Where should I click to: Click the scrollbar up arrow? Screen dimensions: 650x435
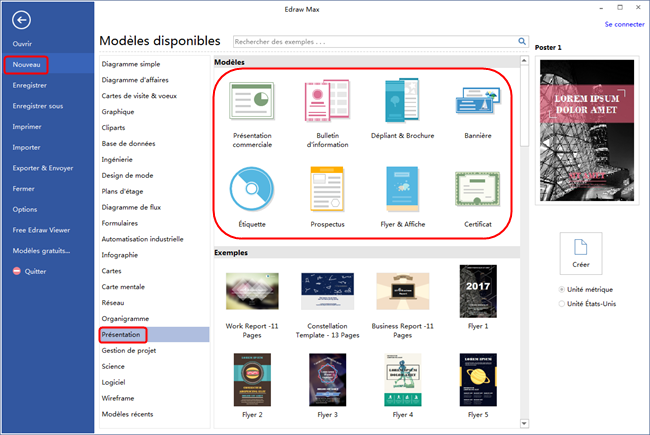coord(524,61)
